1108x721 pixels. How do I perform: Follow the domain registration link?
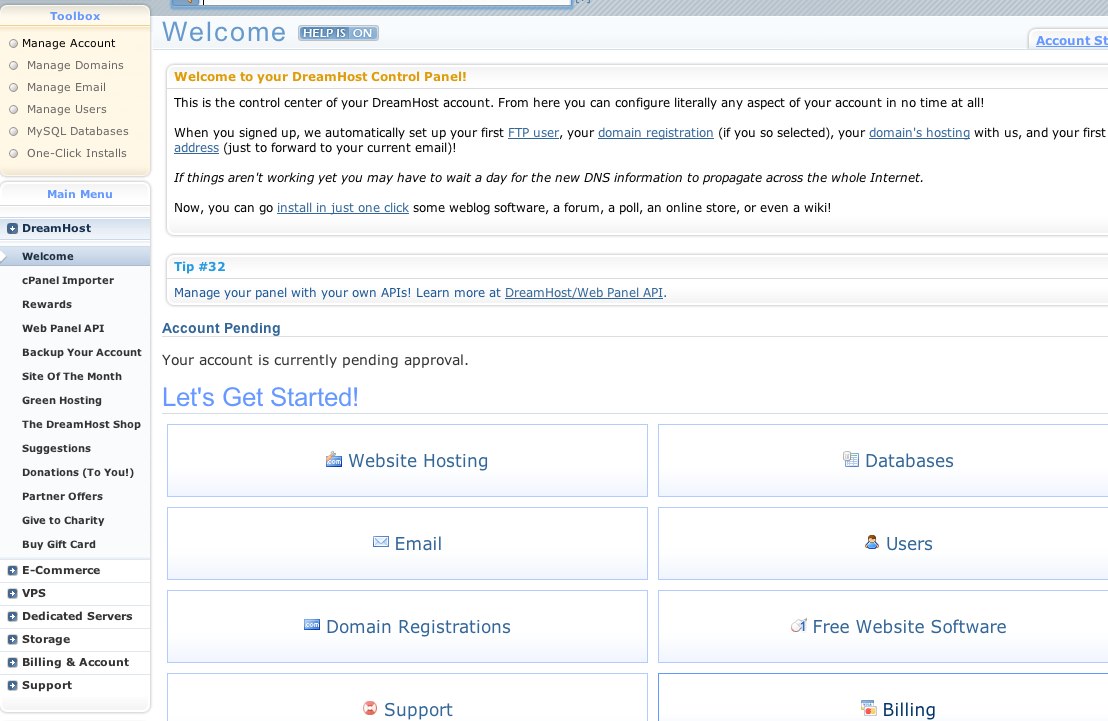click(656, 133)
